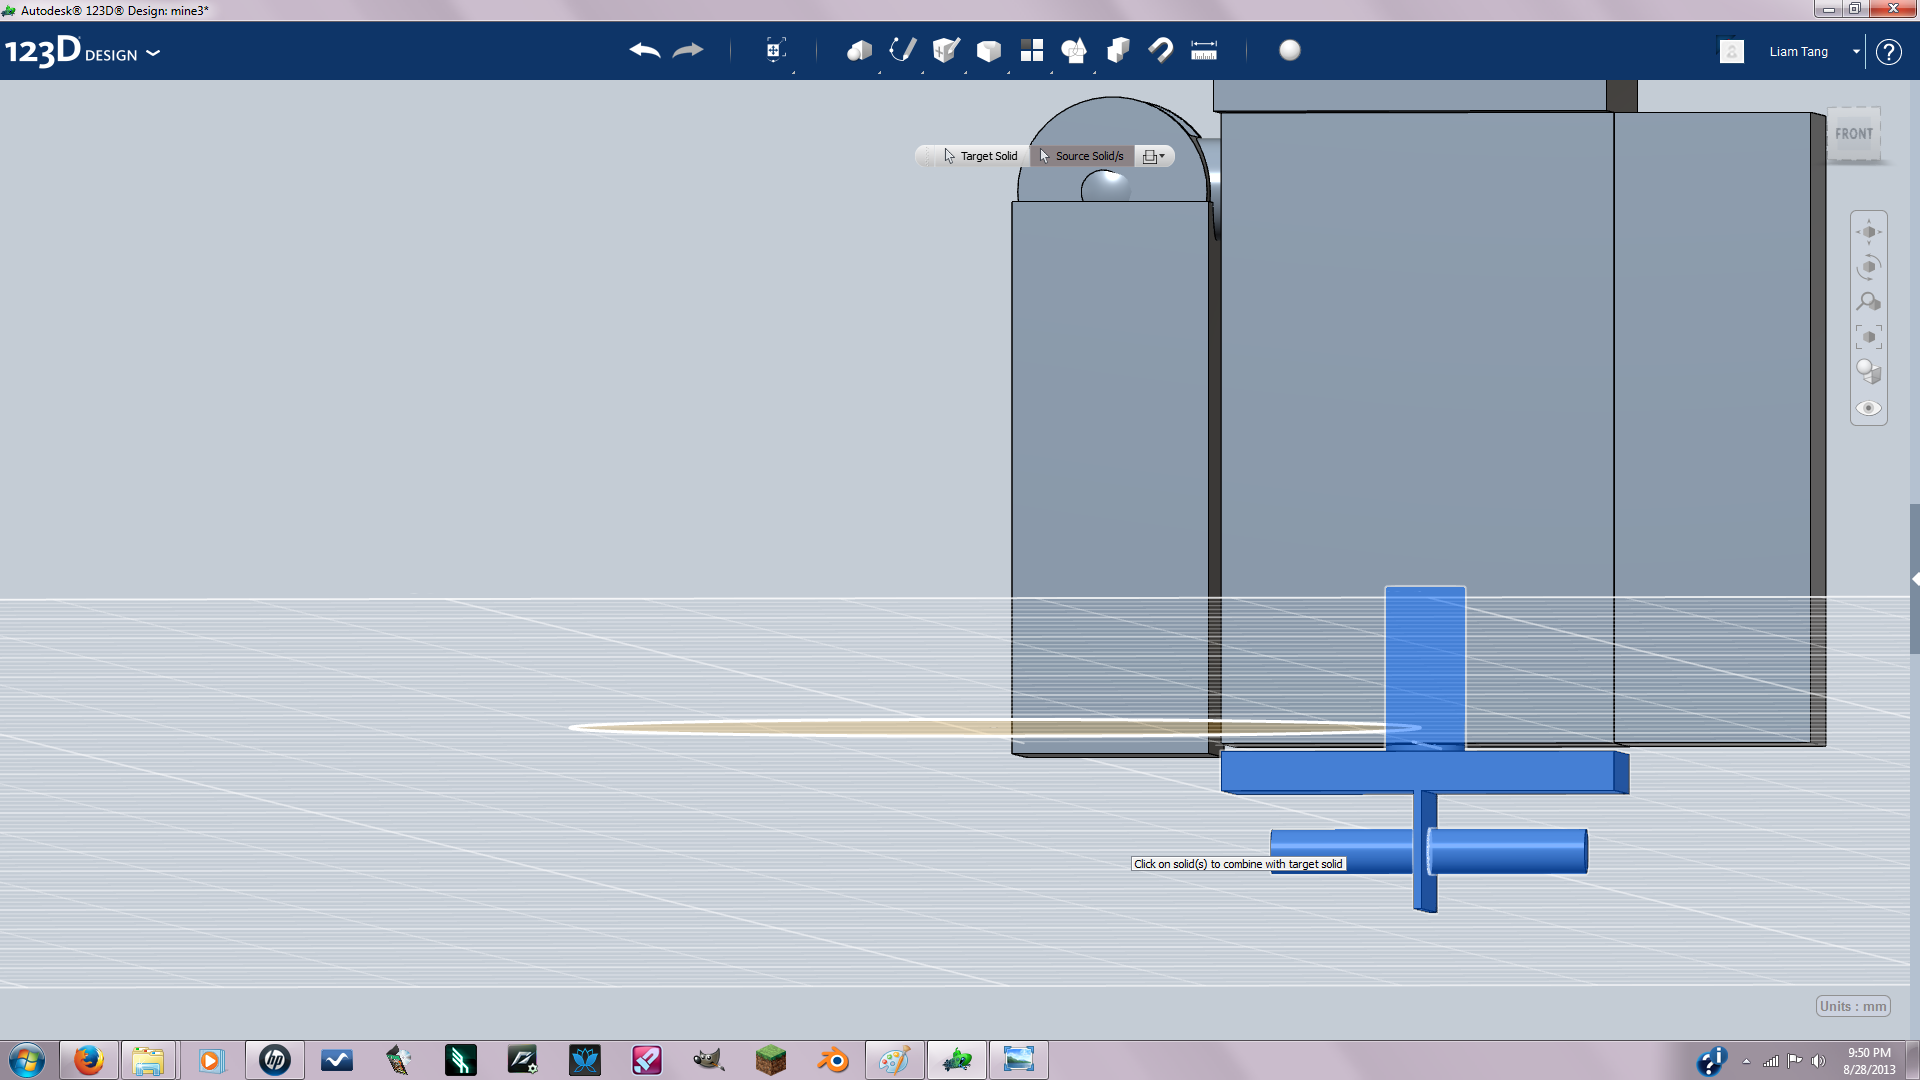Launch Firefox from the taskbar

point(88,1060)
